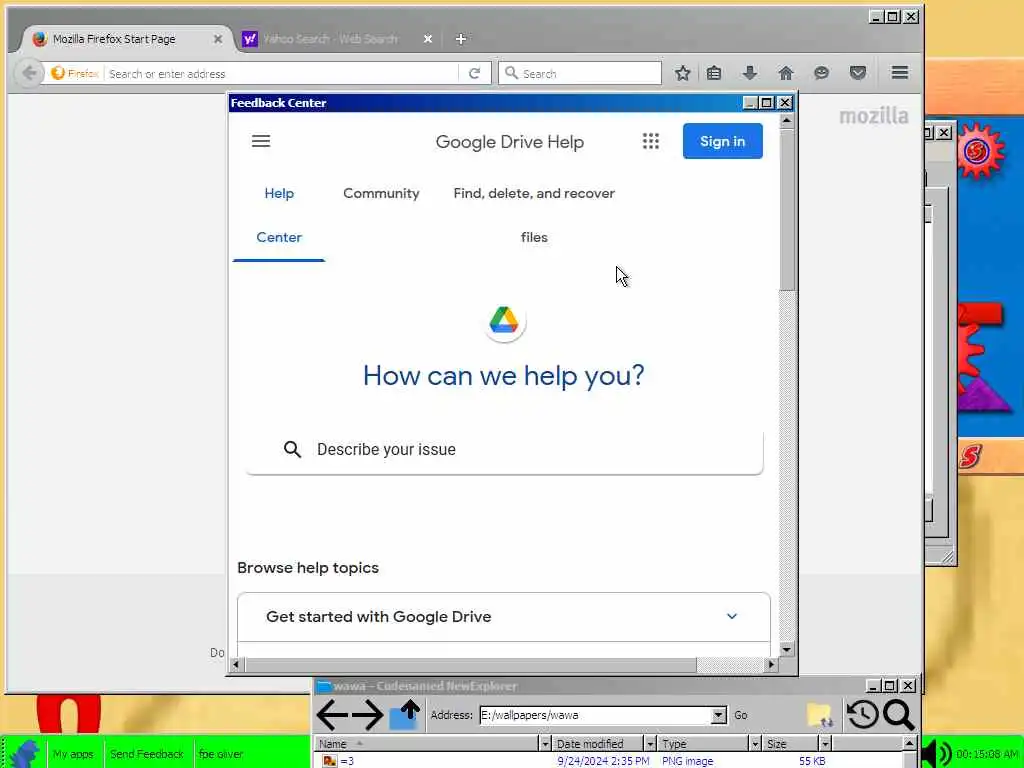
Task: Click the Firefox reload button
Action: (475, 73)
